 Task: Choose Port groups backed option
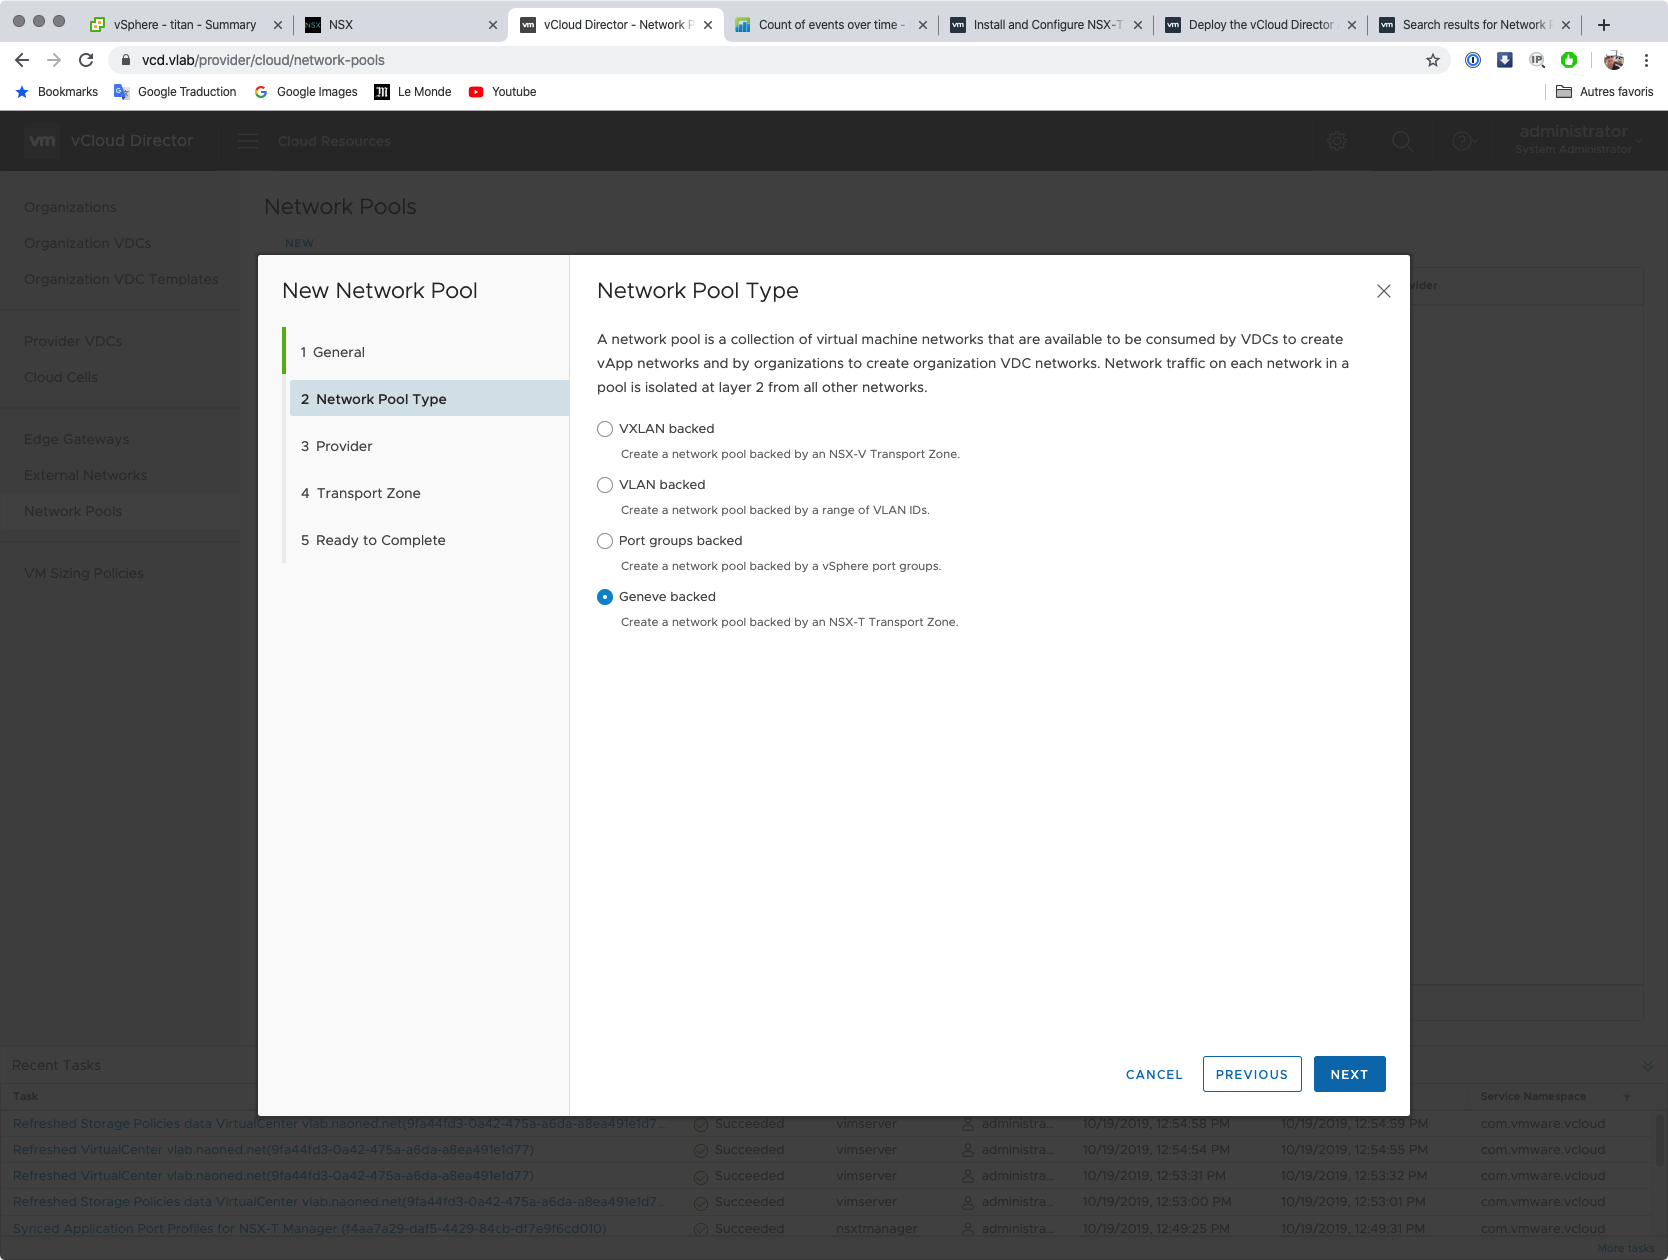[x=605, y=541]
